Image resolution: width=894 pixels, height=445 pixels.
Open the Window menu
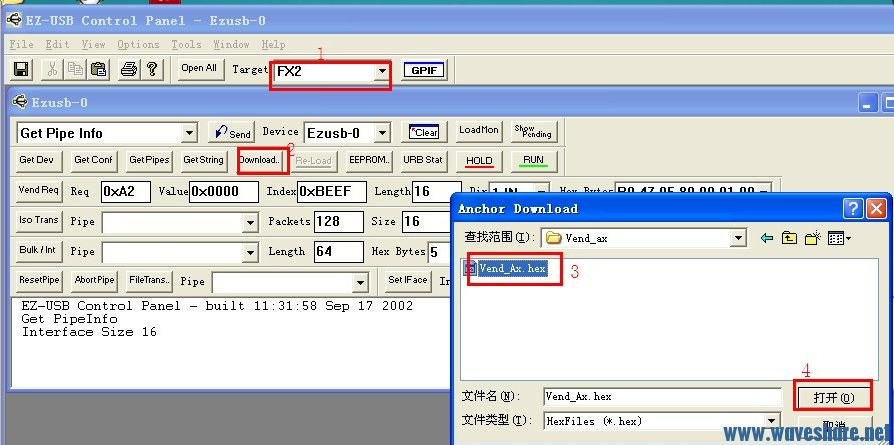[231, 44]
